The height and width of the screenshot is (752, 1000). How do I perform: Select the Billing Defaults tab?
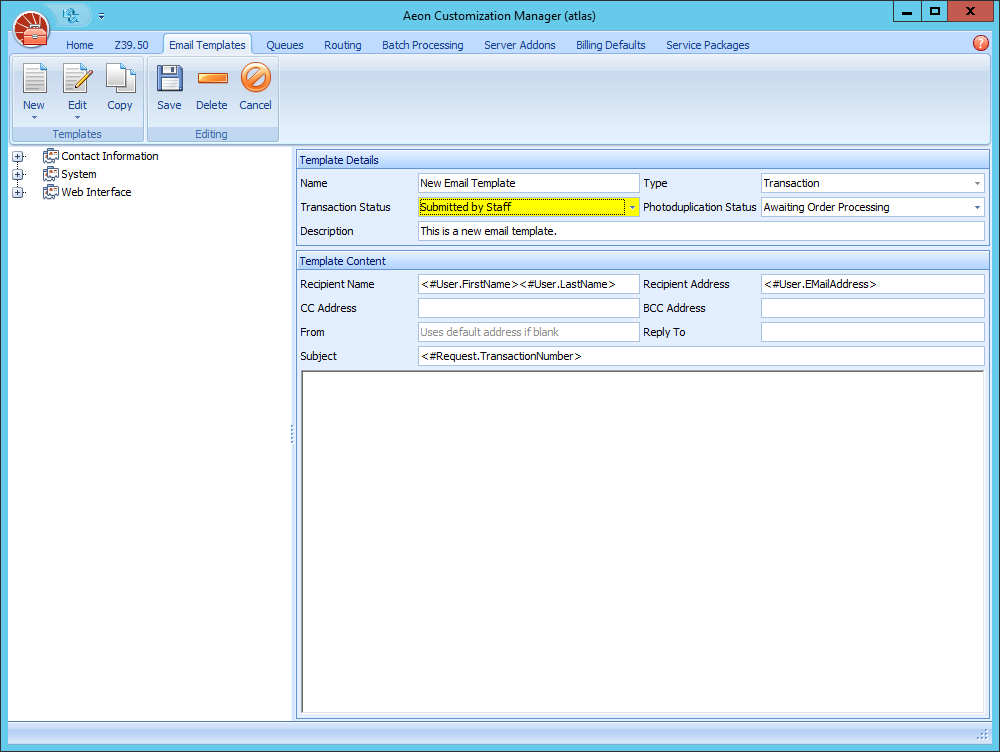(610, 44)
